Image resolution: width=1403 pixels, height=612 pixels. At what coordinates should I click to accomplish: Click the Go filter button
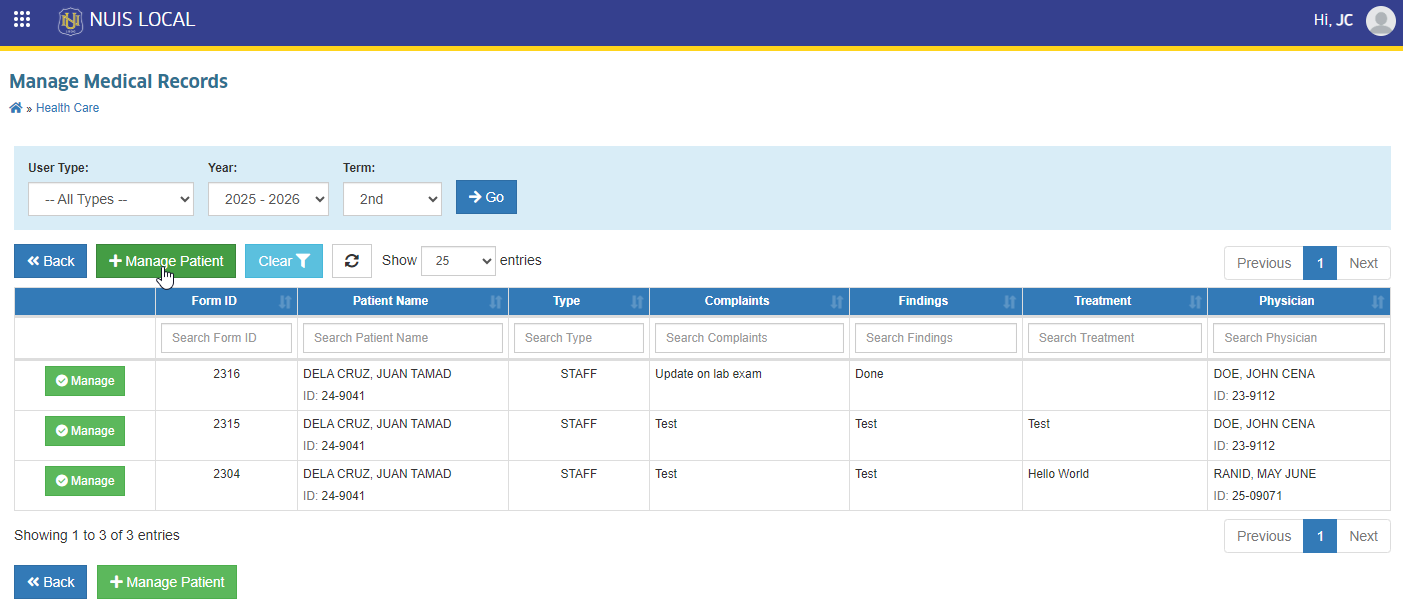click(486, 197)
